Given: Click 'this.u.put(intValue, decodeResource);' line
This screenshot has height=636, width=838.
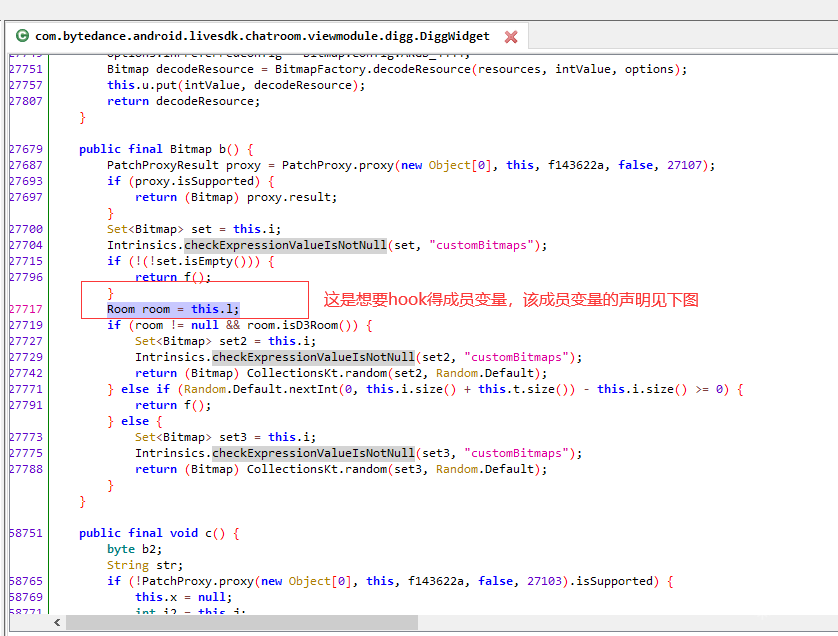Looking at the screenshot, I should pos(236,86).
